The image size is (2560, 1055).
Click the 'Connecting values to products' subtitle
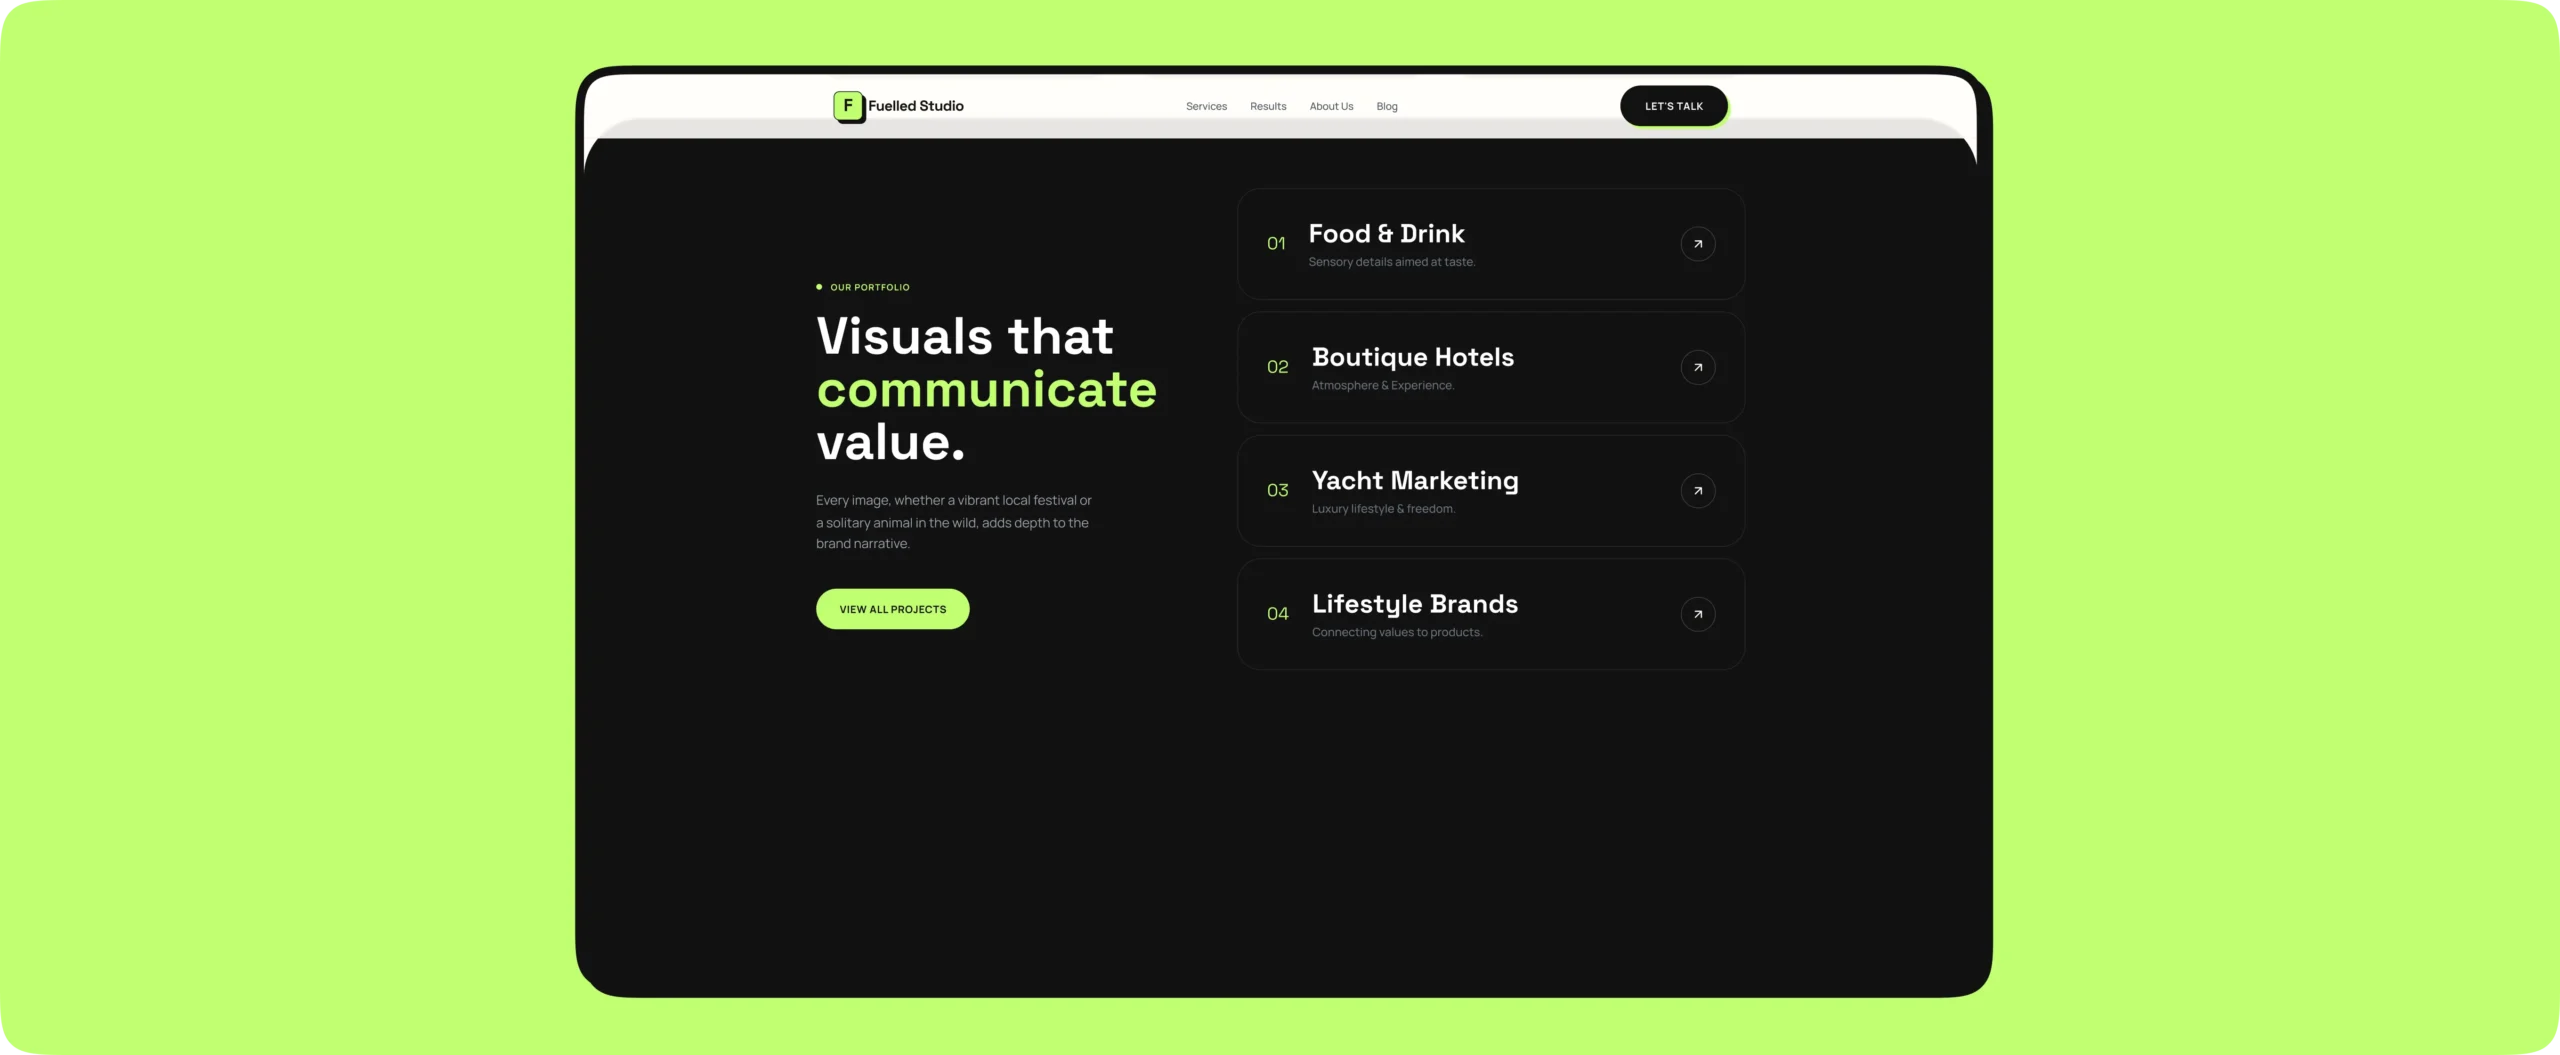[x=1396, y=632]
